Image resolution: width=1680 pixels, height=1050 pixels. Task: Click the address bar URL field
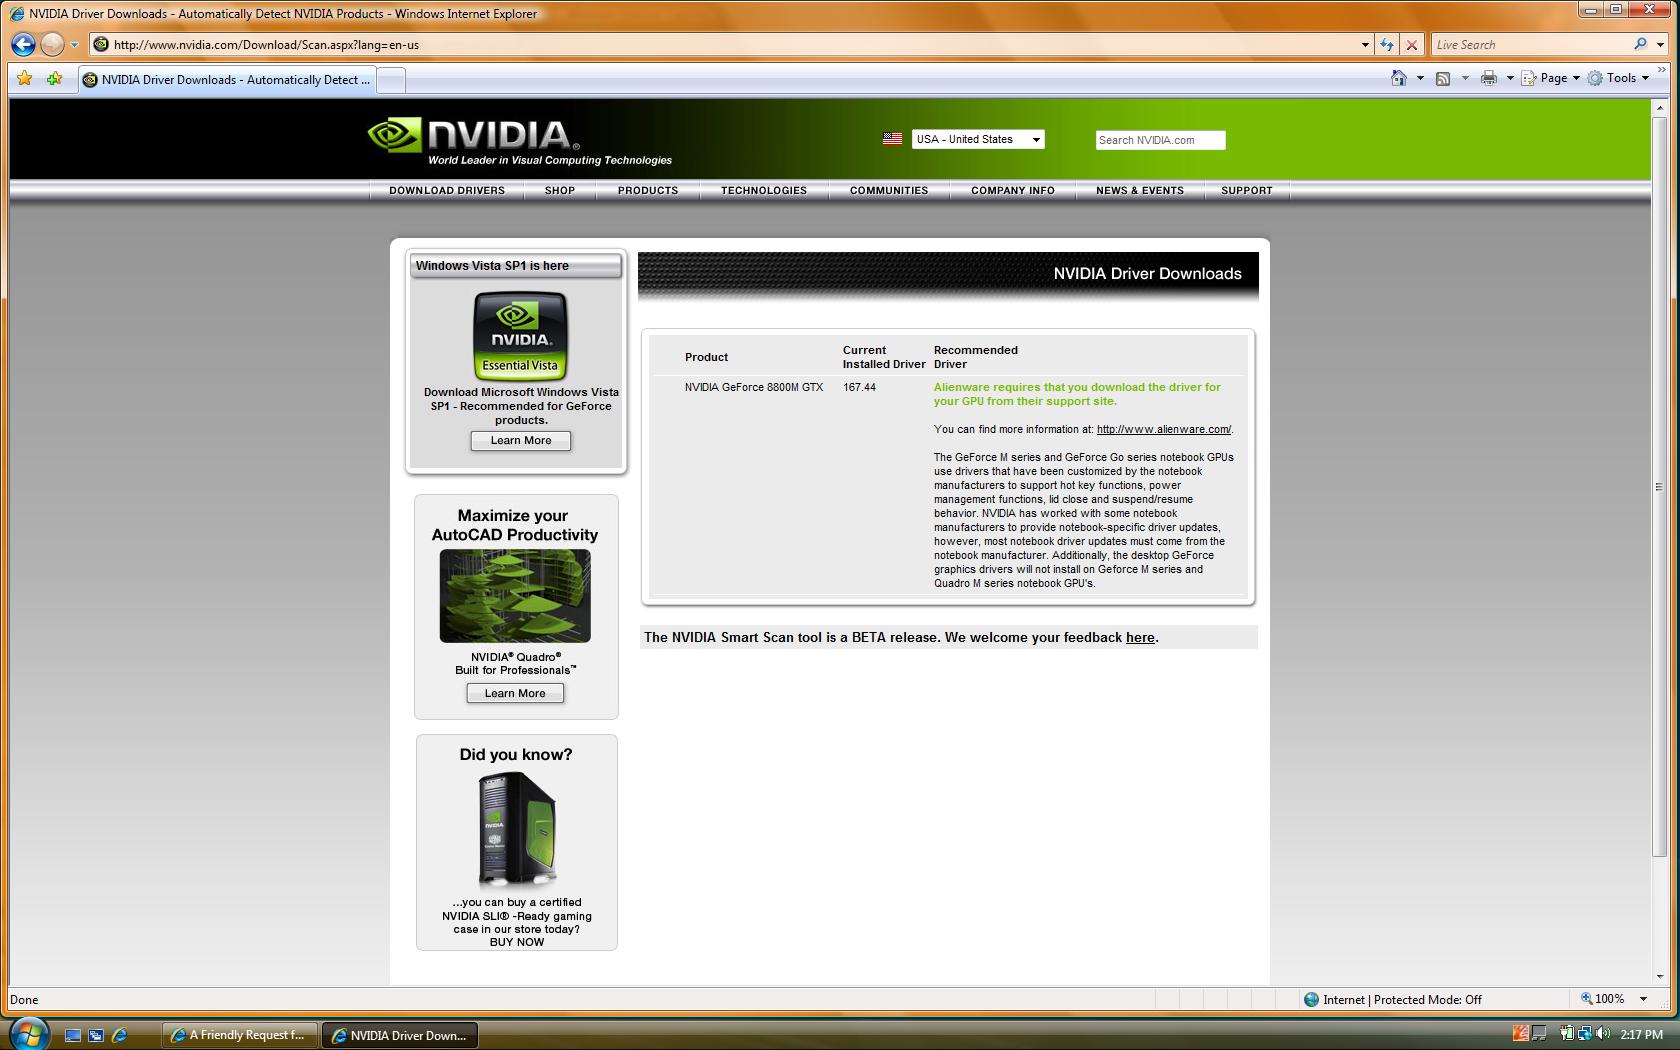(730, 44)
